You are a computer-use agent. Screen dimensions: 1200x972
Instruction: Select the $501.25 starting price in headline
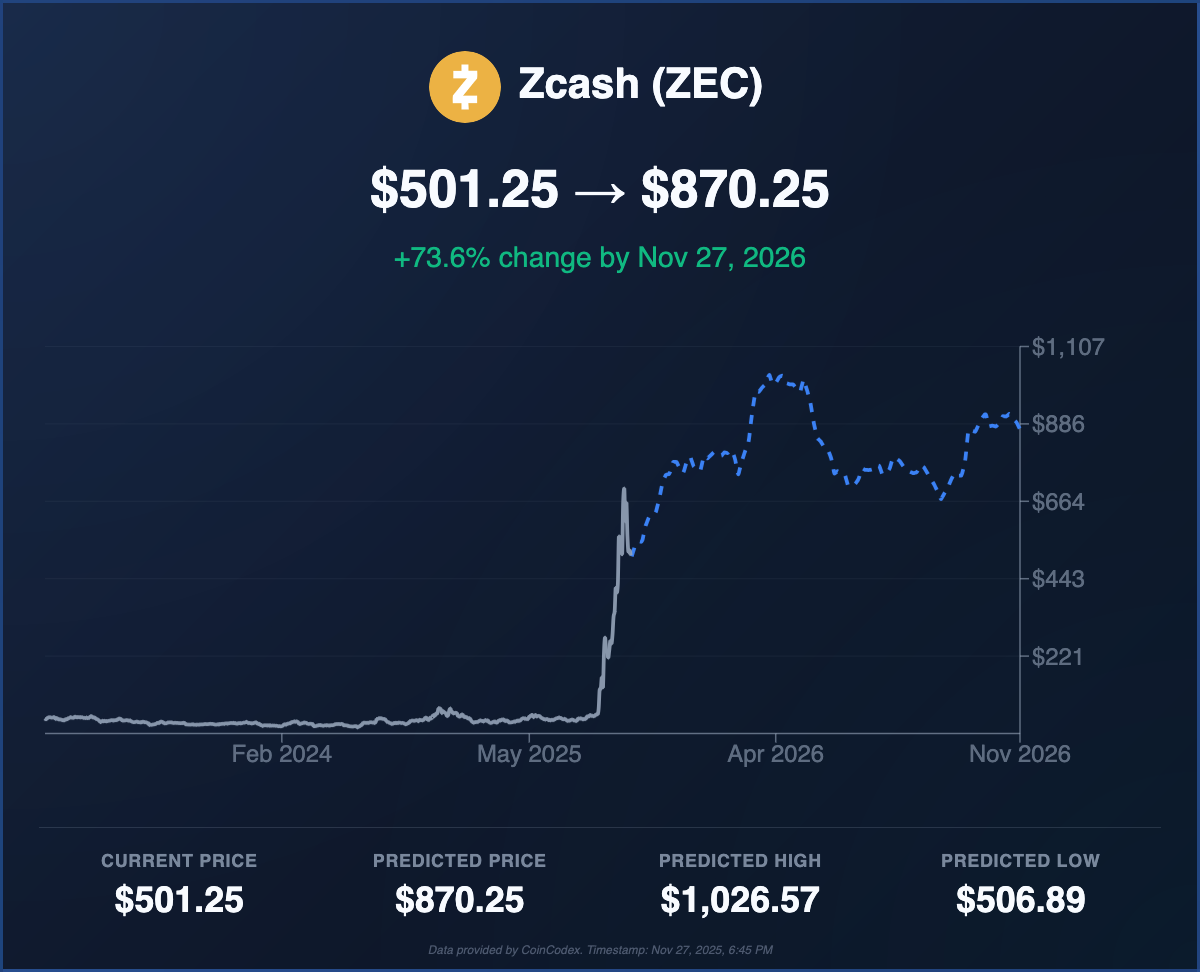pos(464,189)
